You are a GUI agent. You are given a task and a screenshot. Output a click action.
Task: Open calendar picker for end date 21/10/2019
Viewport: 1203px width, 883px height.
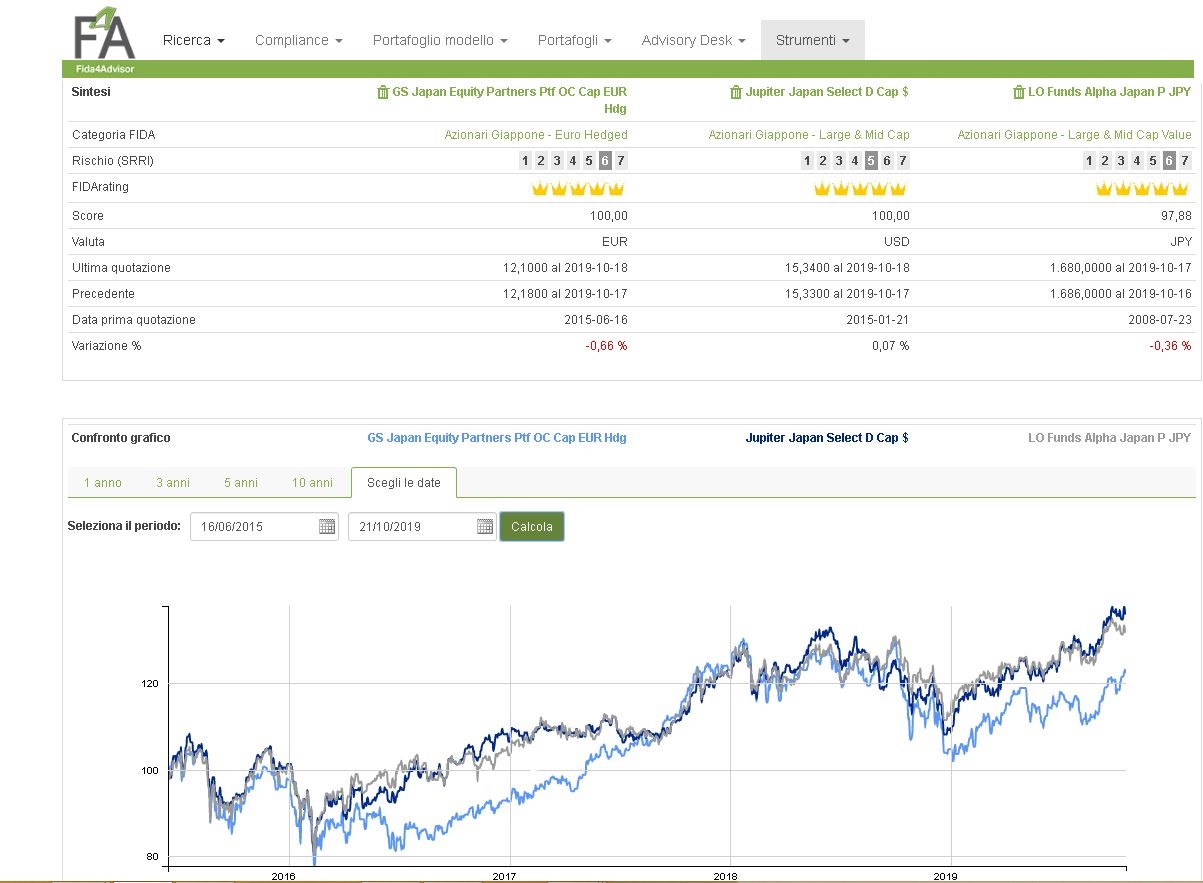(485, 526)
